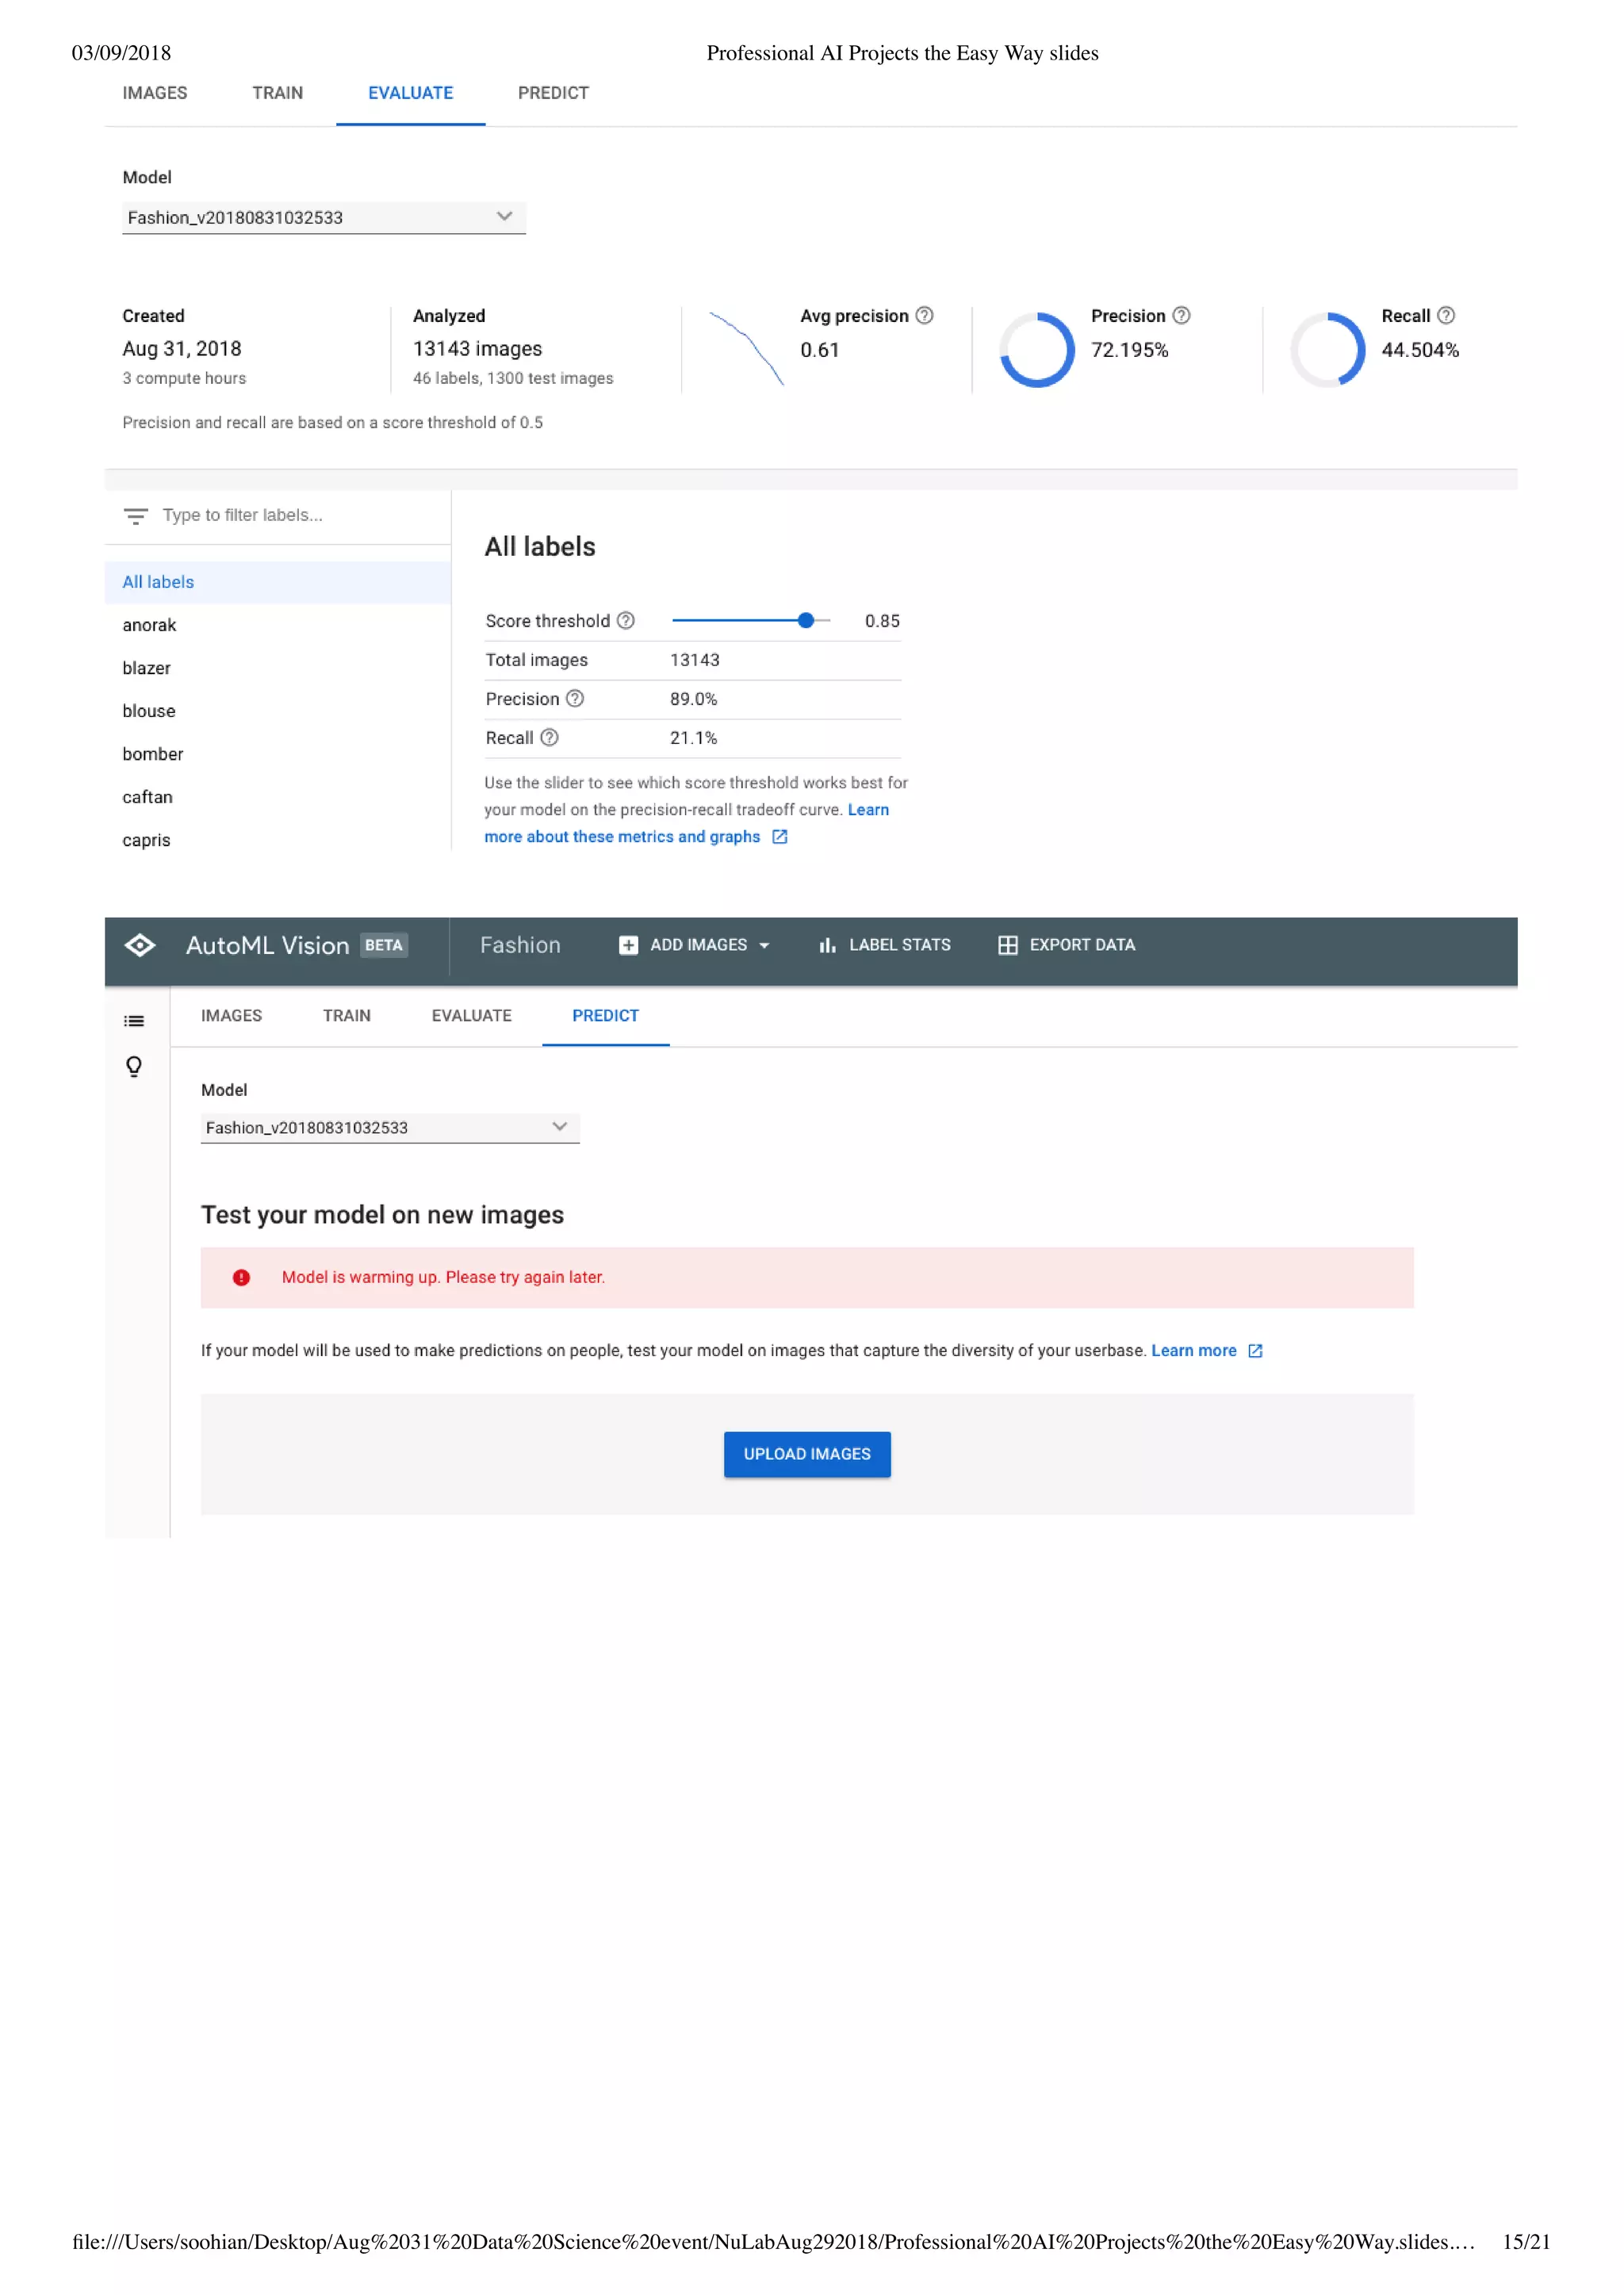Select capris label
1624x2295 pixels.
146,840
